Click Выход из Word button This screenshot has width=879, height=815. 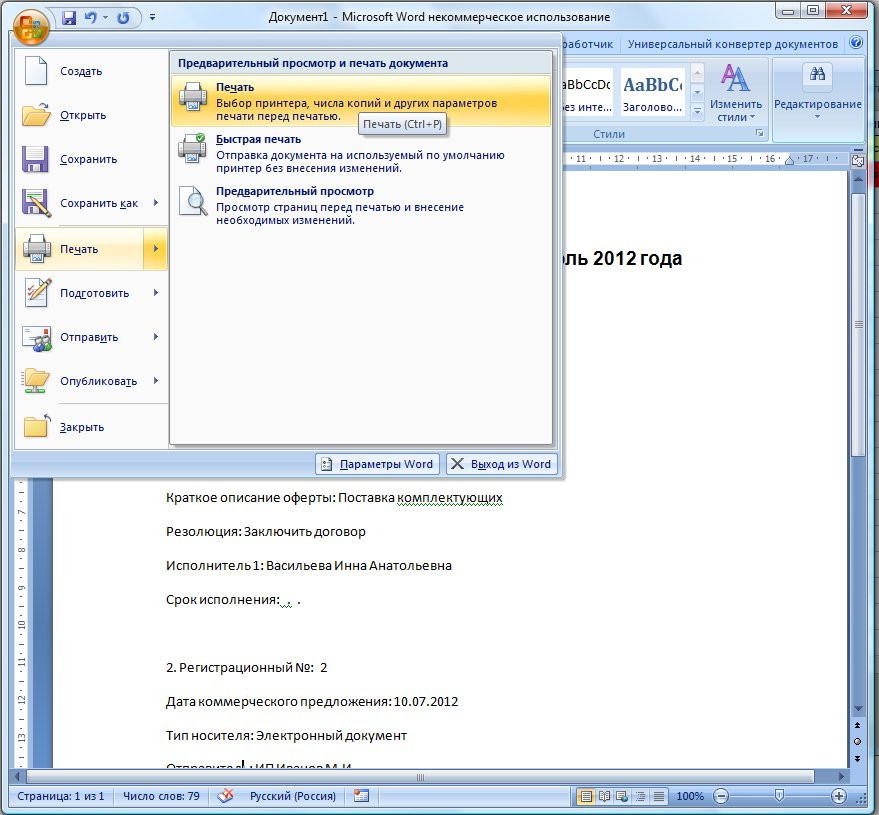coord(502,464)
